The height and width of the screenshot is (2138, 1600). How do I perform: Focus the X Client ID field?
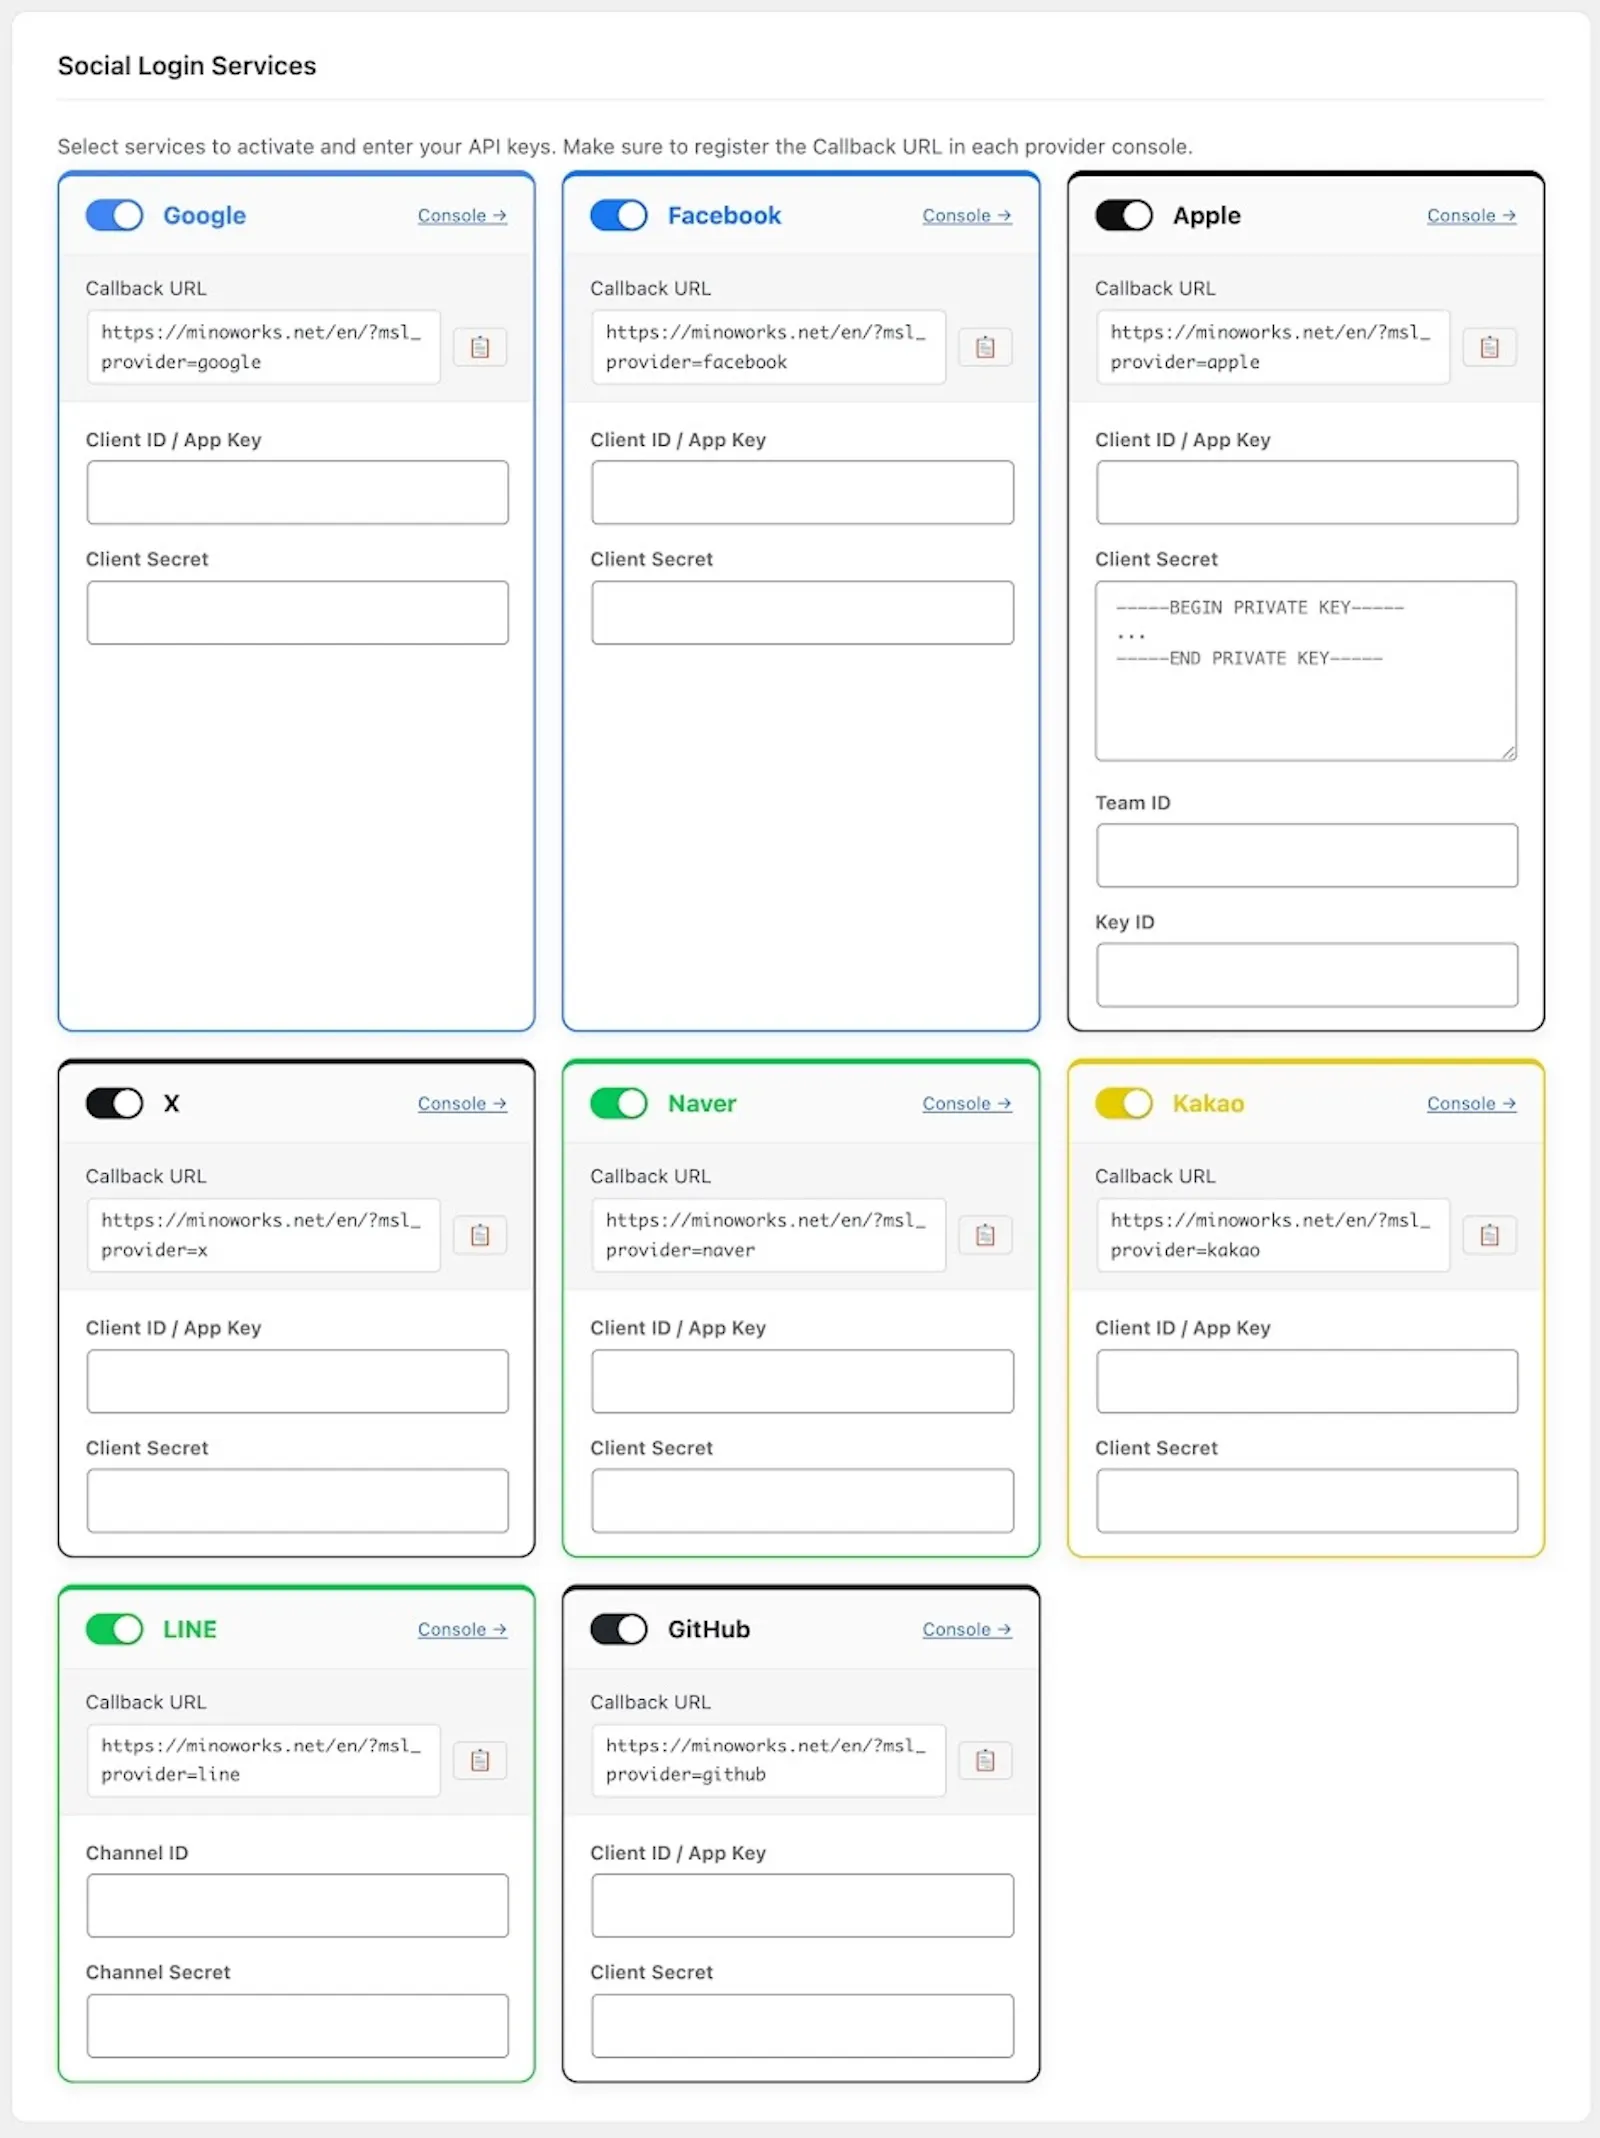coord(297,1381)
